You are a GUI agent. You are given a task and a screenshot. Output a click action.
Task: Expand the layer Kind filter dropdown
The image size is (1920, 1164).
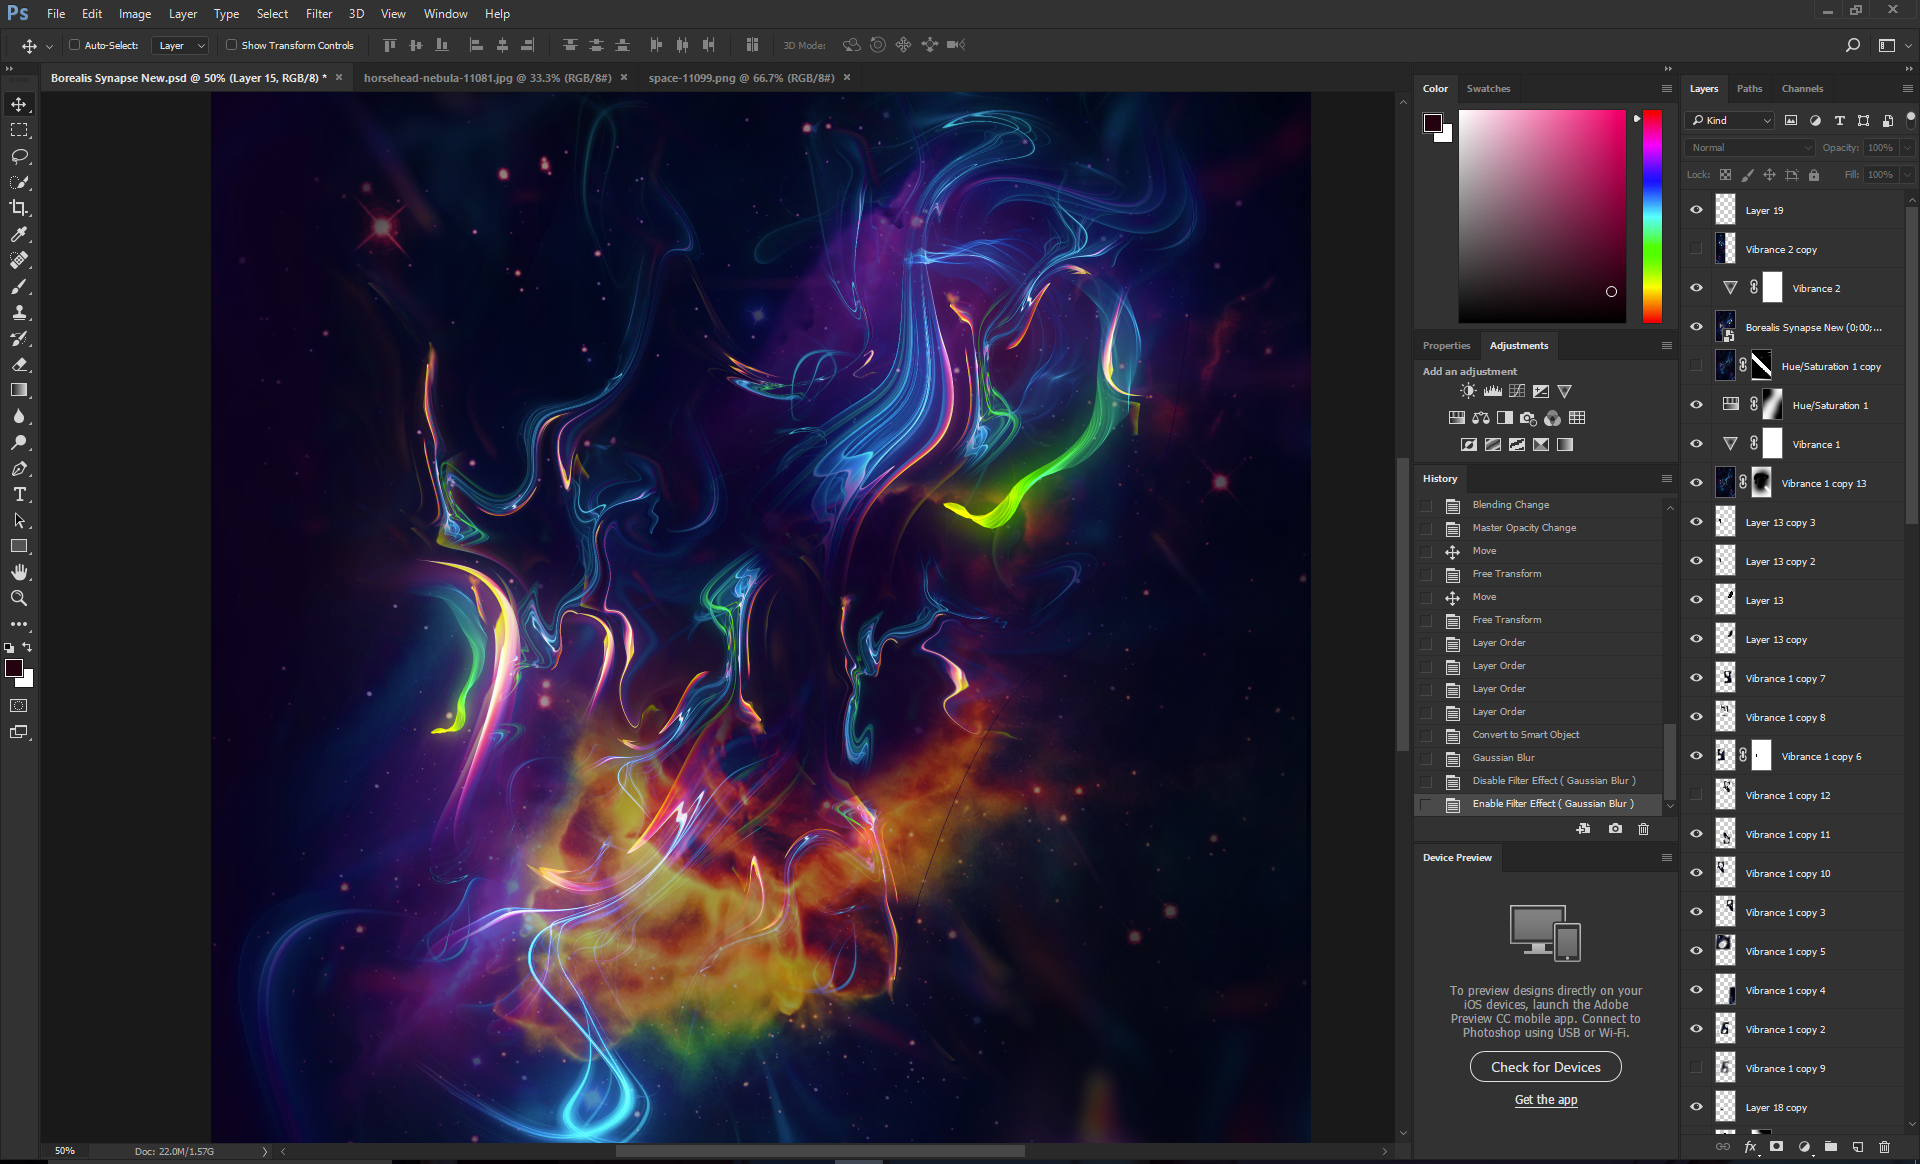[x=1730, y=120]
